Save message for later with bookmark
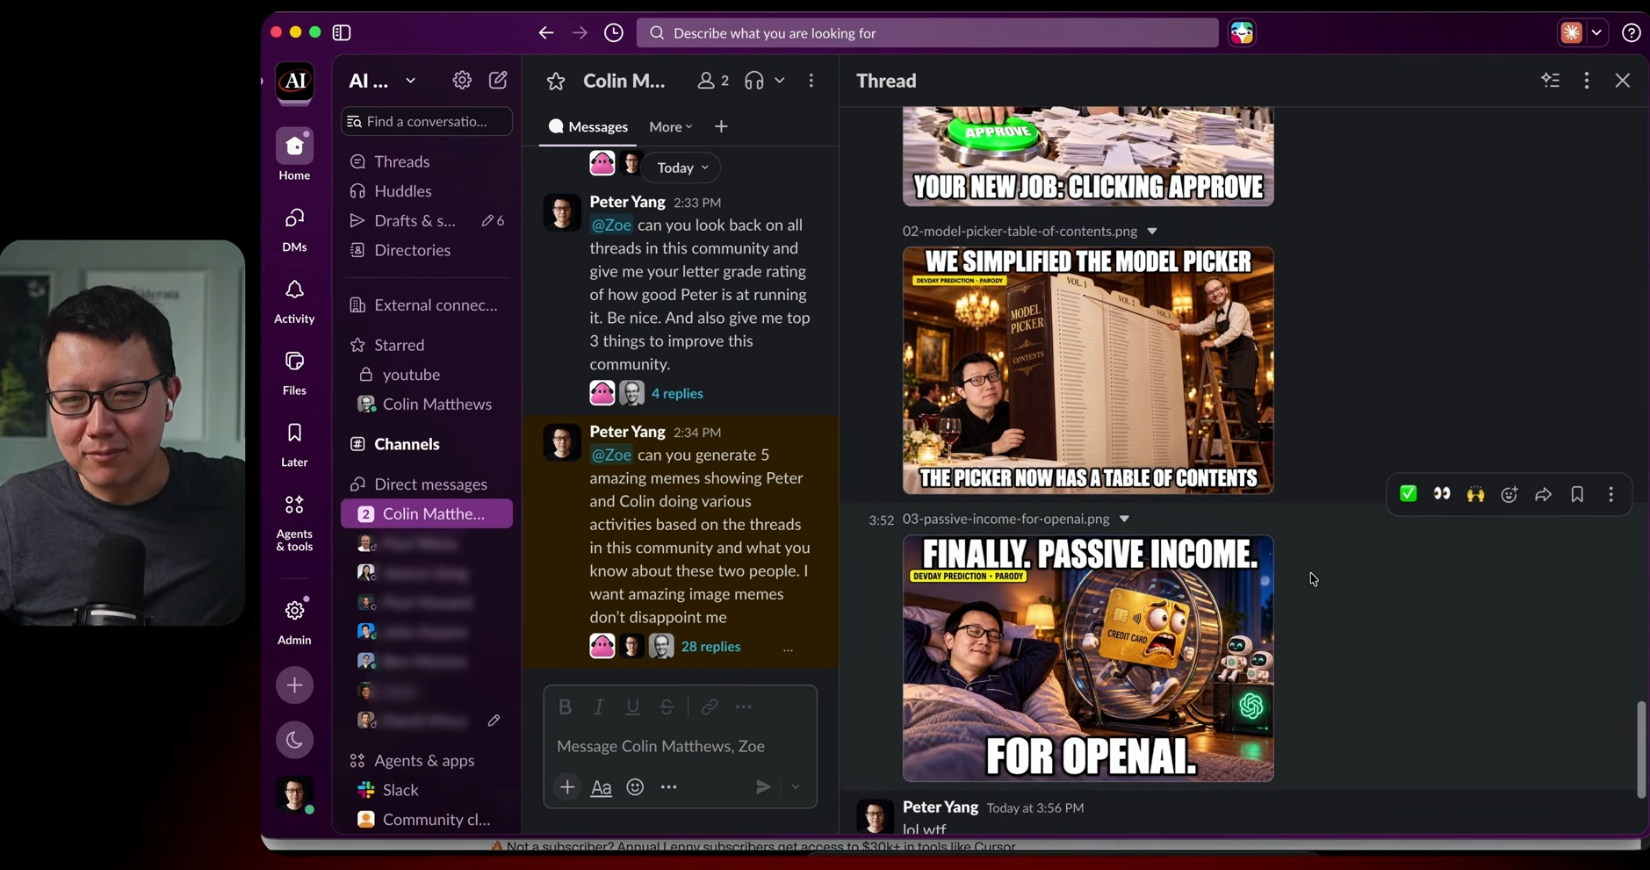 tap(1577, 494)
